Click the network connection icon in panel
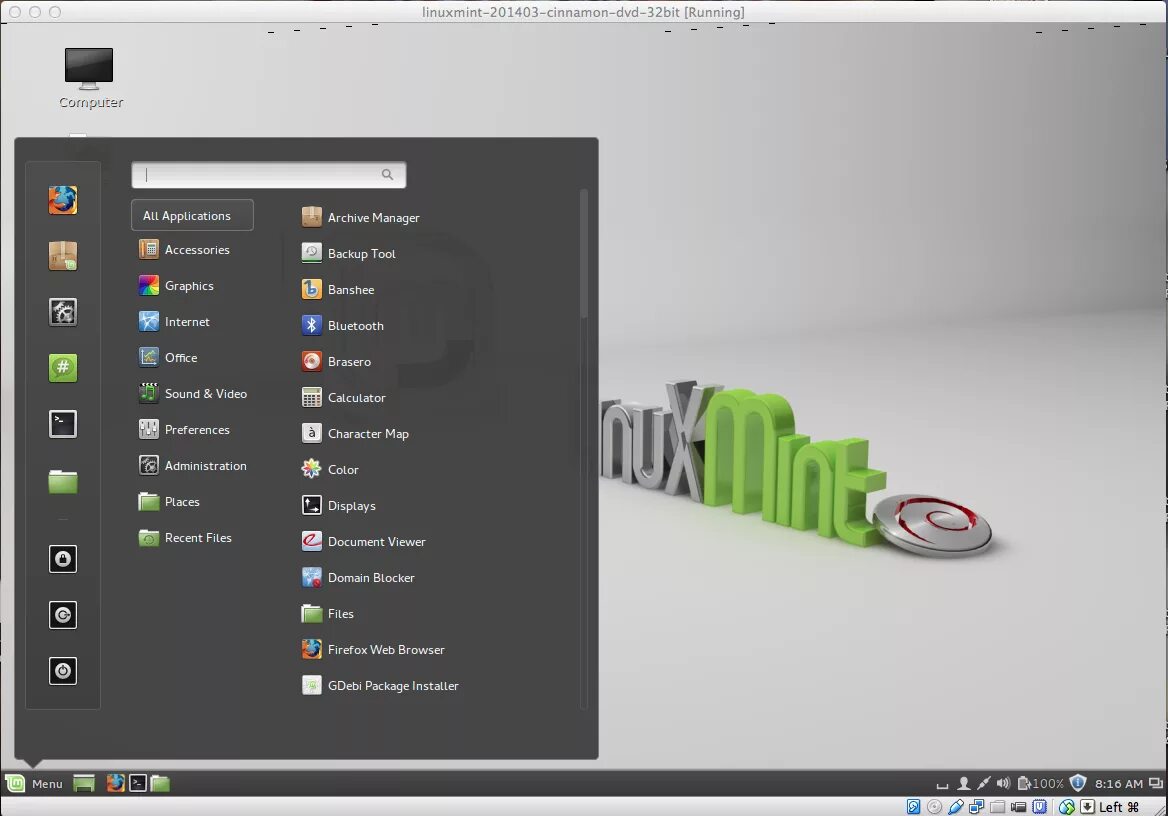The height and width of the screenshot is (816, 1168). pyautogui.click(x=984, y=783)
